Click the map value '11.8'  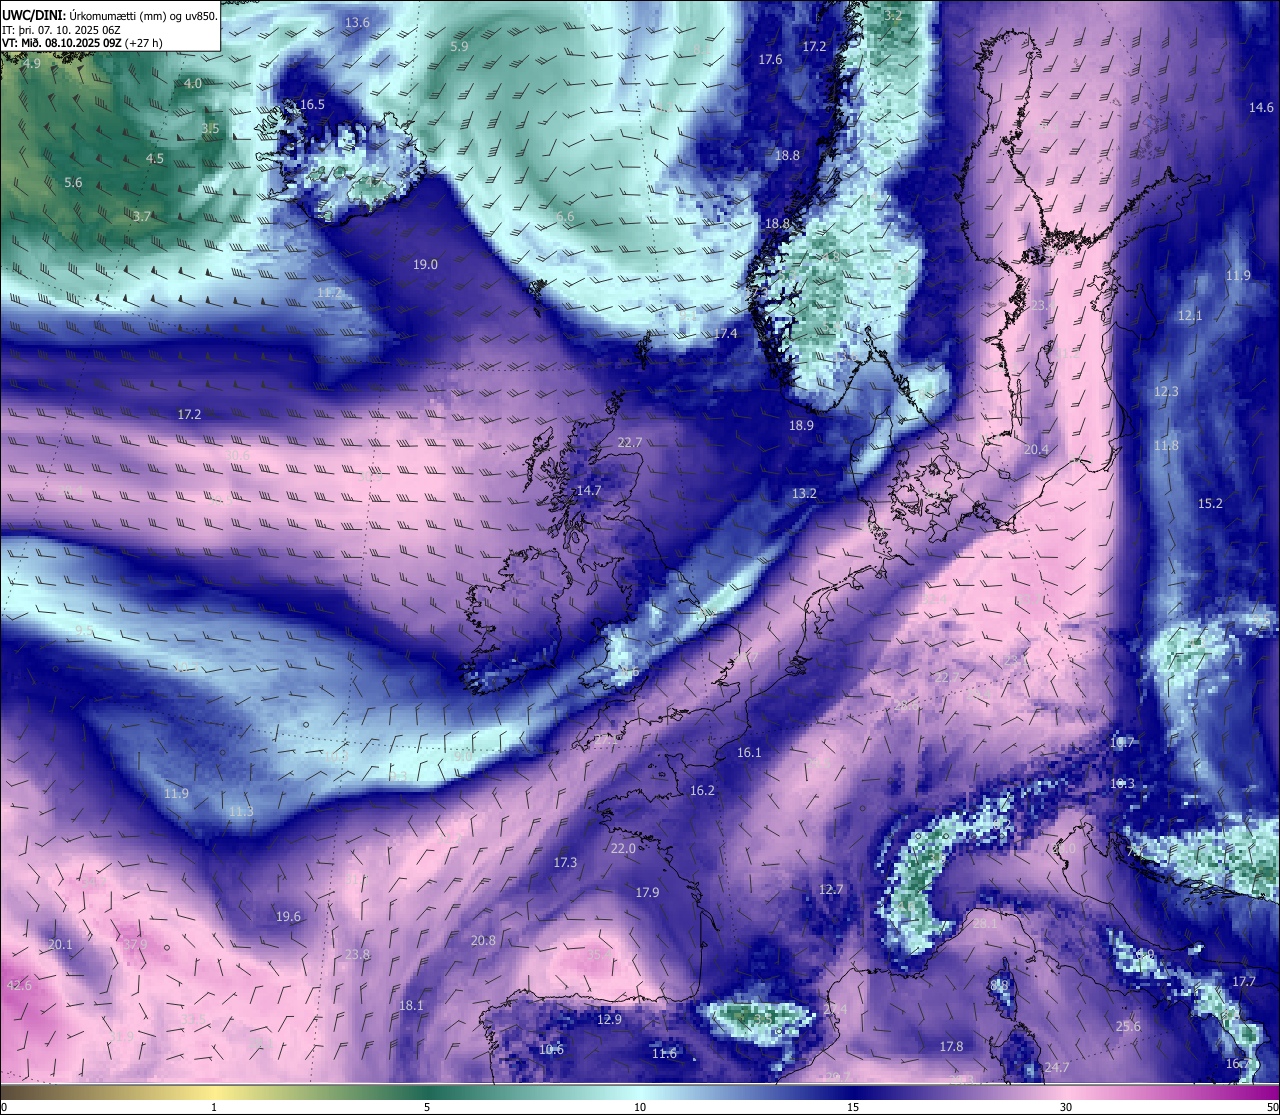[1166, 445]
